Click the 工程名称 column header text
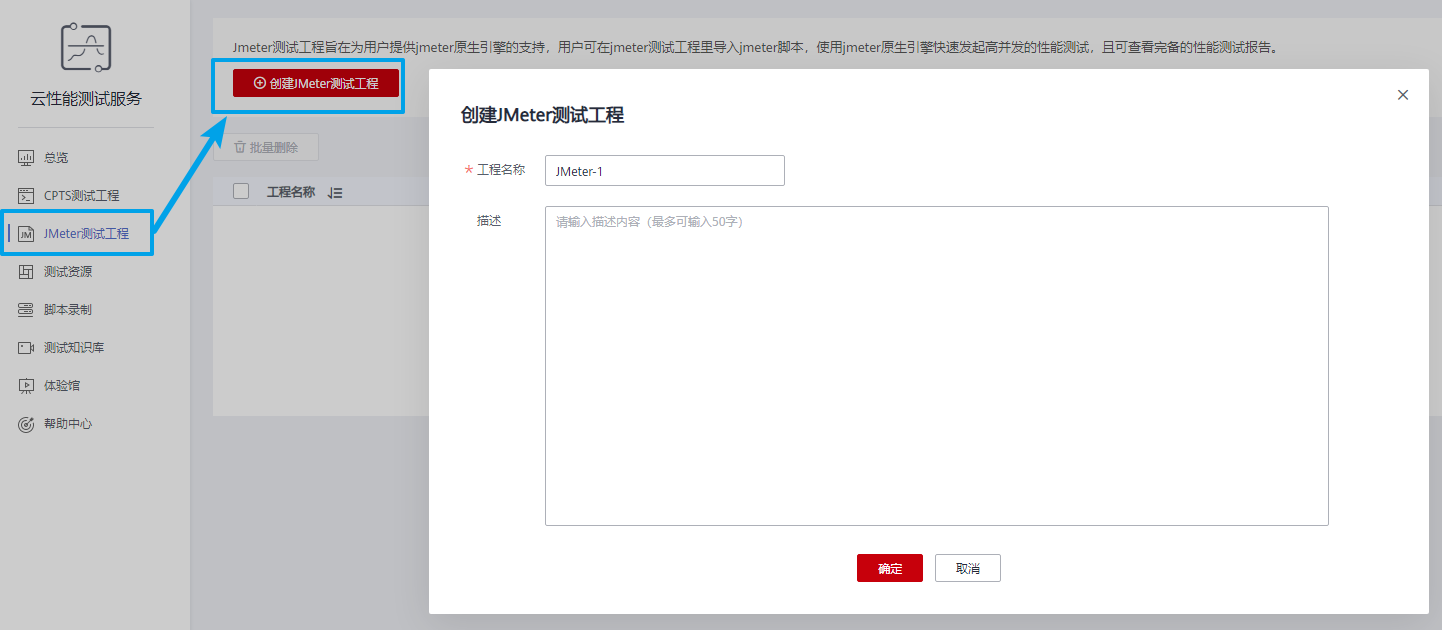Viewport: 1442px width, 630px height. click(x=291, y=192)
